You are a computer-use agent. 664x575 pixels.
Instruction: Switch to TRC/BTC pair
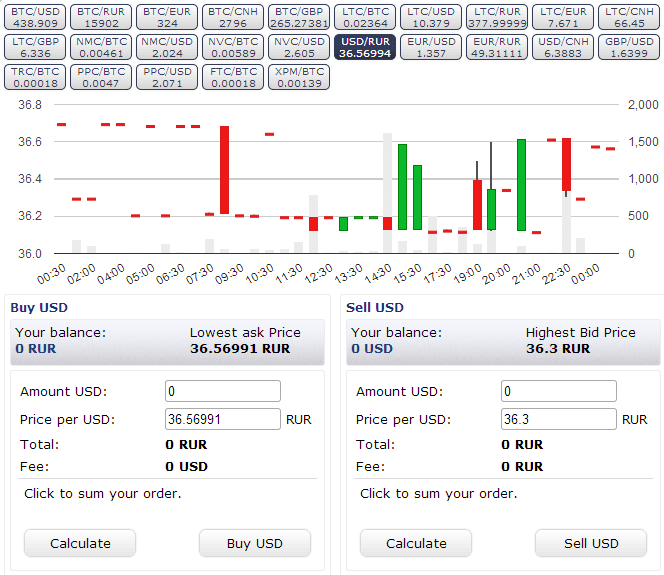35,77
